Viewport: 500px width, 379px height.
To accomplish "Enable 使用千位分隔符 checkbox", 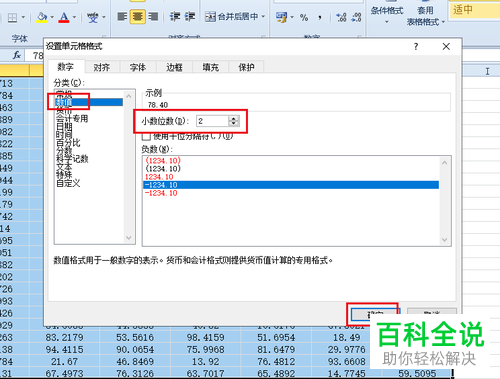I will [146, 136].
